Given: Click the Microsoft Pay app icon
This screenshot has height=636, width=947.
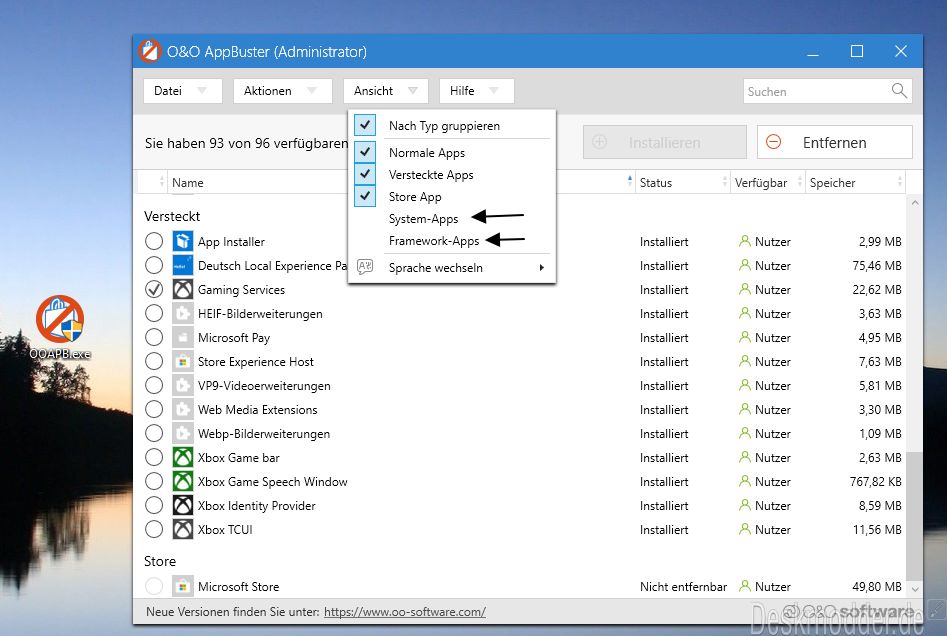Looking at the screenshot, I should click(x=182, y=338).
